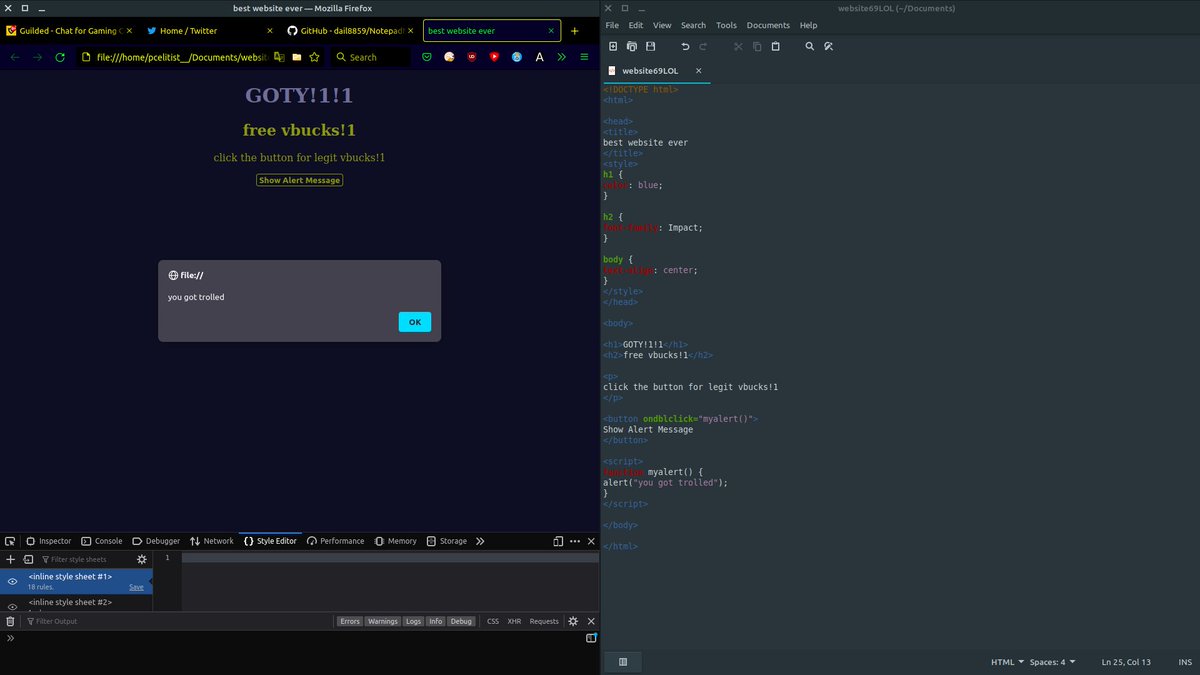1200x675 pixels.
Task: Reload the page in Firefox
Action: (x=60, y=57)
